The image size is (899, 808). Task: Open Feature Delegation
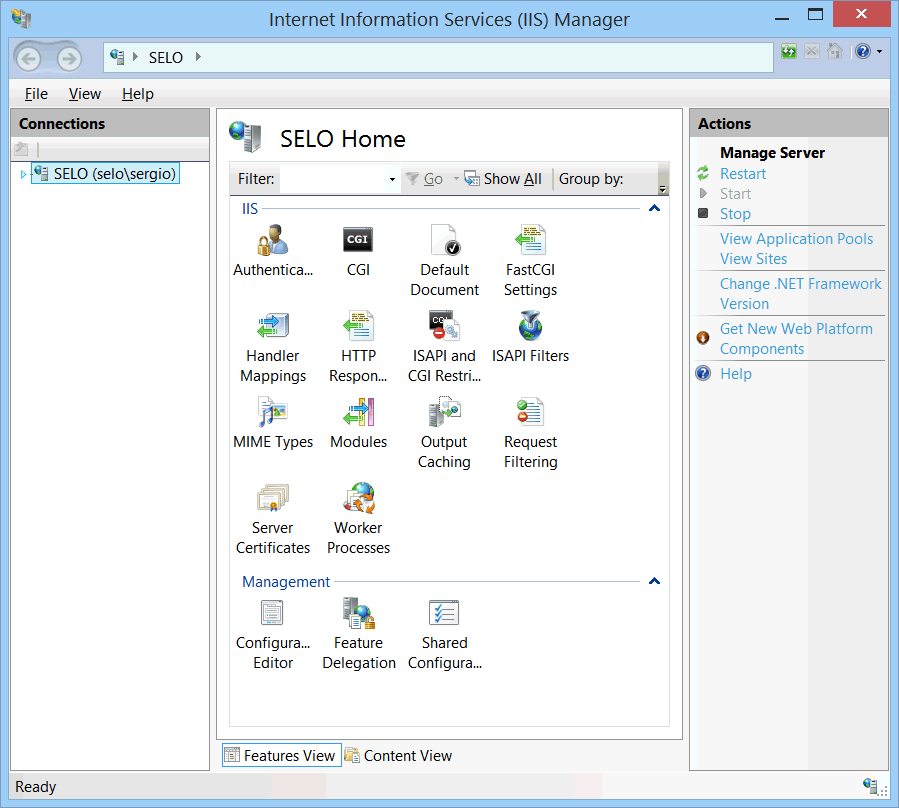pyautogui.click(x=358, y=634)
